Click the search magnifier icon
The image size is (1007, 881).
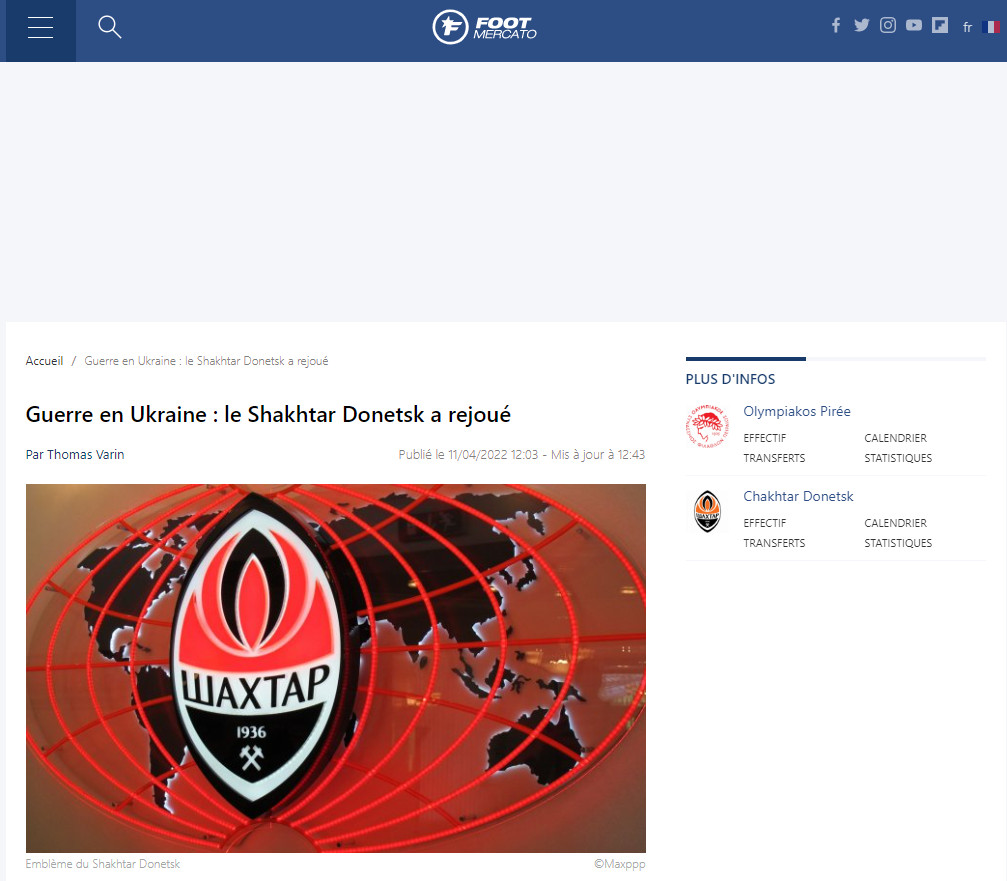(110, 28)
